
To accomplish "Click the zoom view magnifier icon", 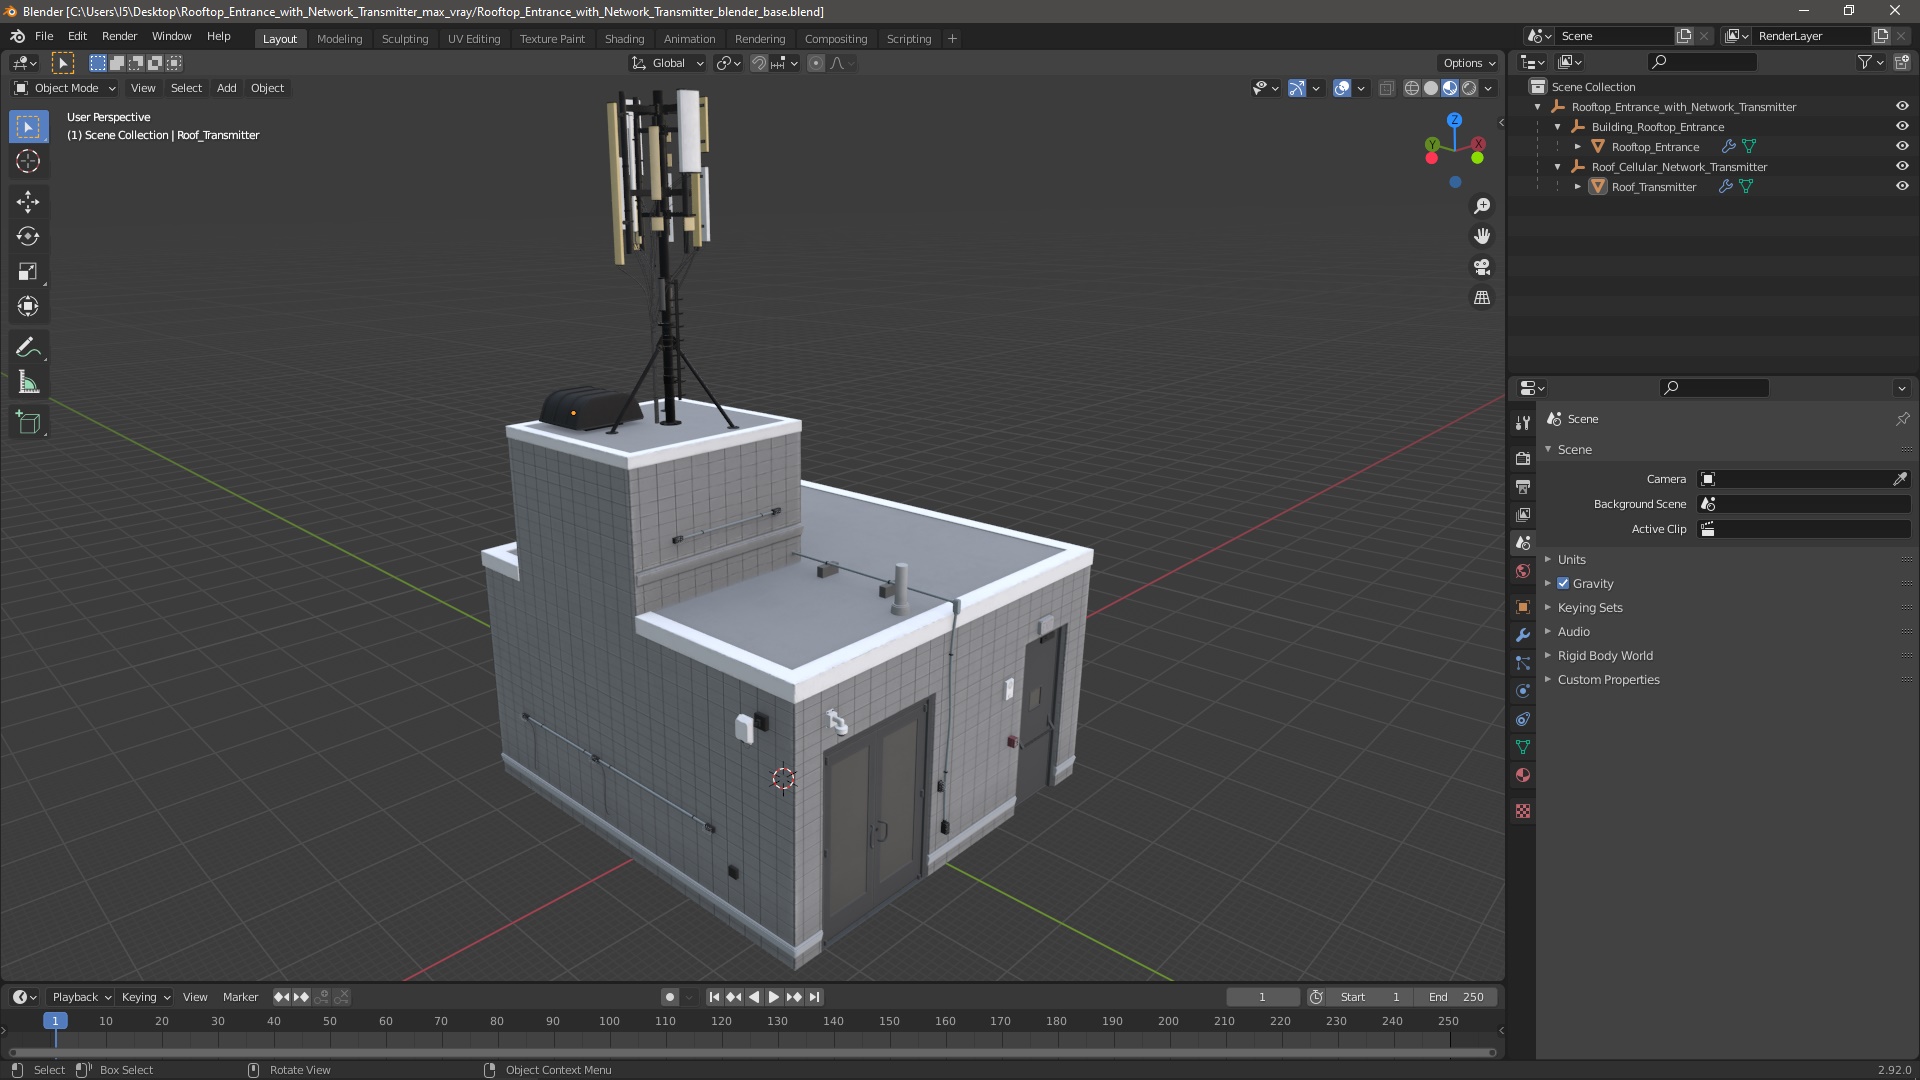I will pos(1482,206).
